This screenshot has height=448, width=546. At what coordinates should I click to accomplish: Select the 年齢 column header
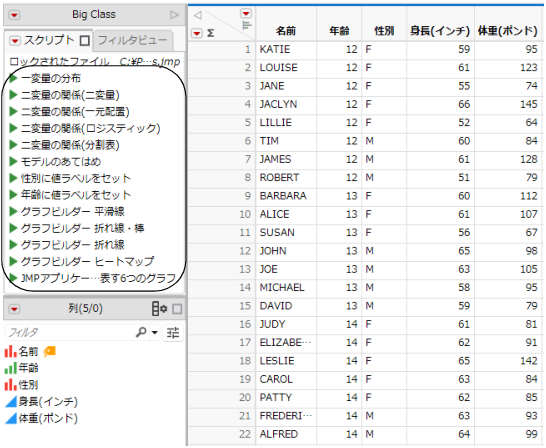(339, 31)
